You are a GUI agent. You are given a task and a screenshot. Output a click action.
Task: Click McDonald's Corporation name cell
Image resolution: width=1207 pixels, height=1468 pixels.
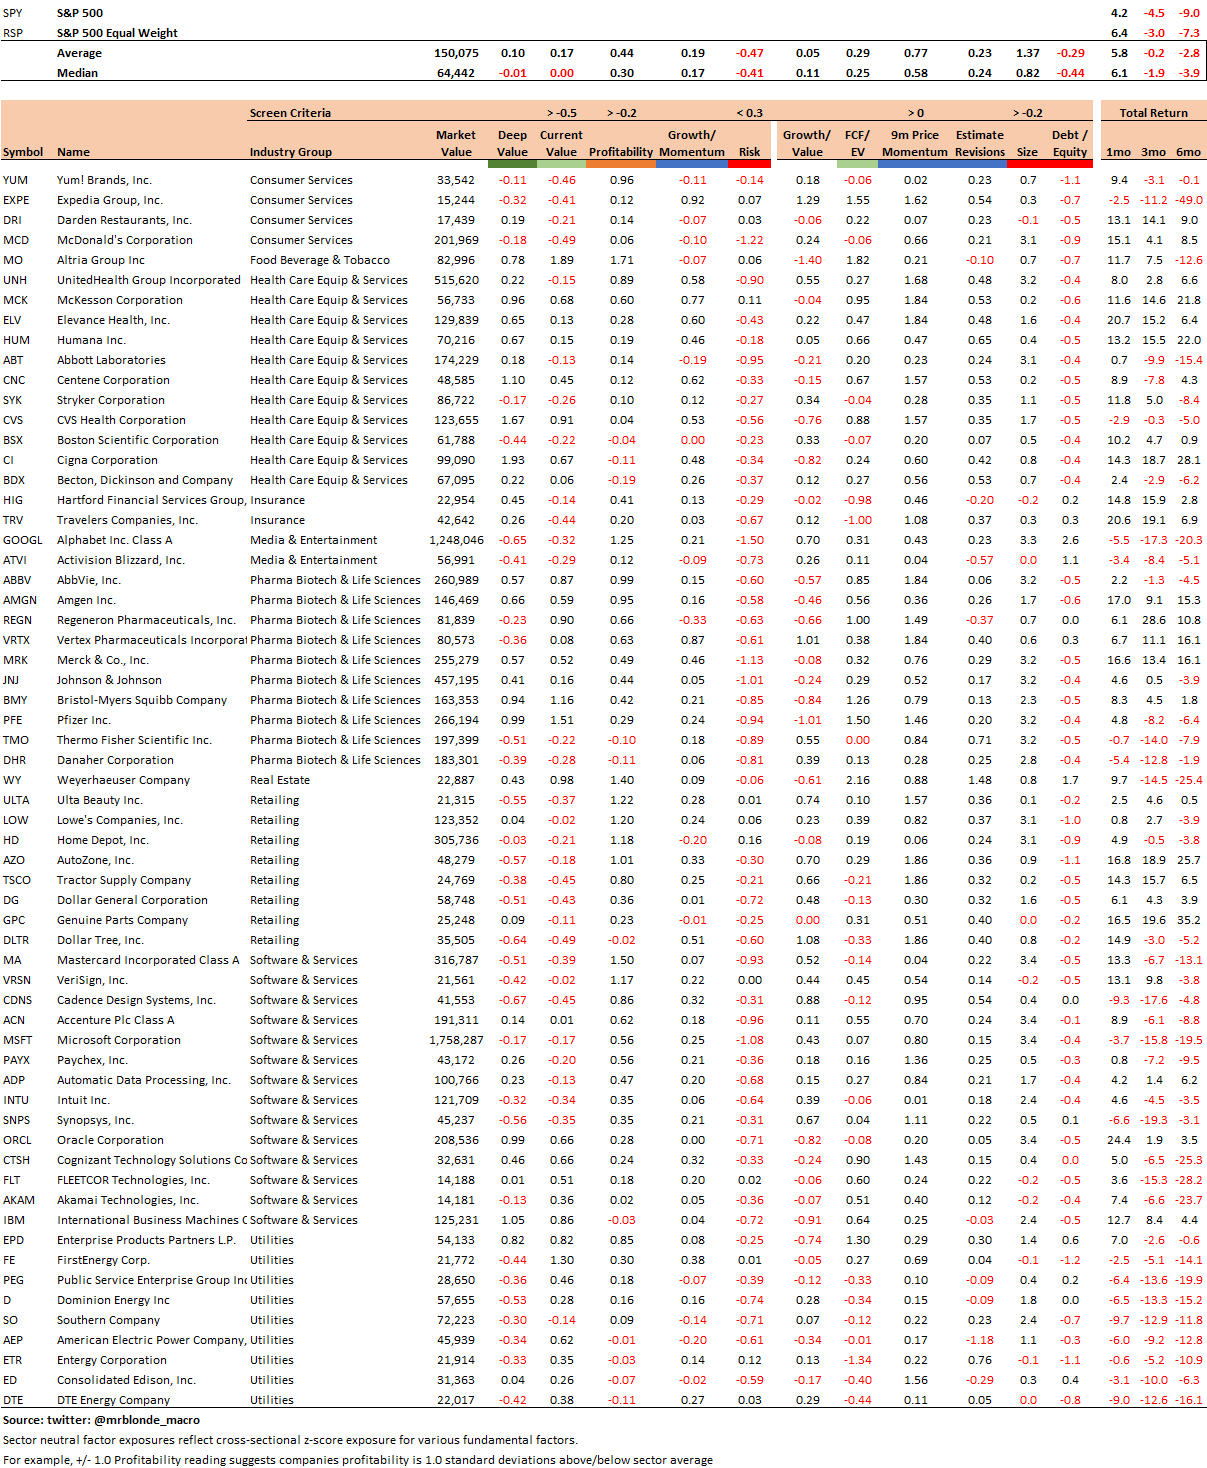click(x=125, y=240)
